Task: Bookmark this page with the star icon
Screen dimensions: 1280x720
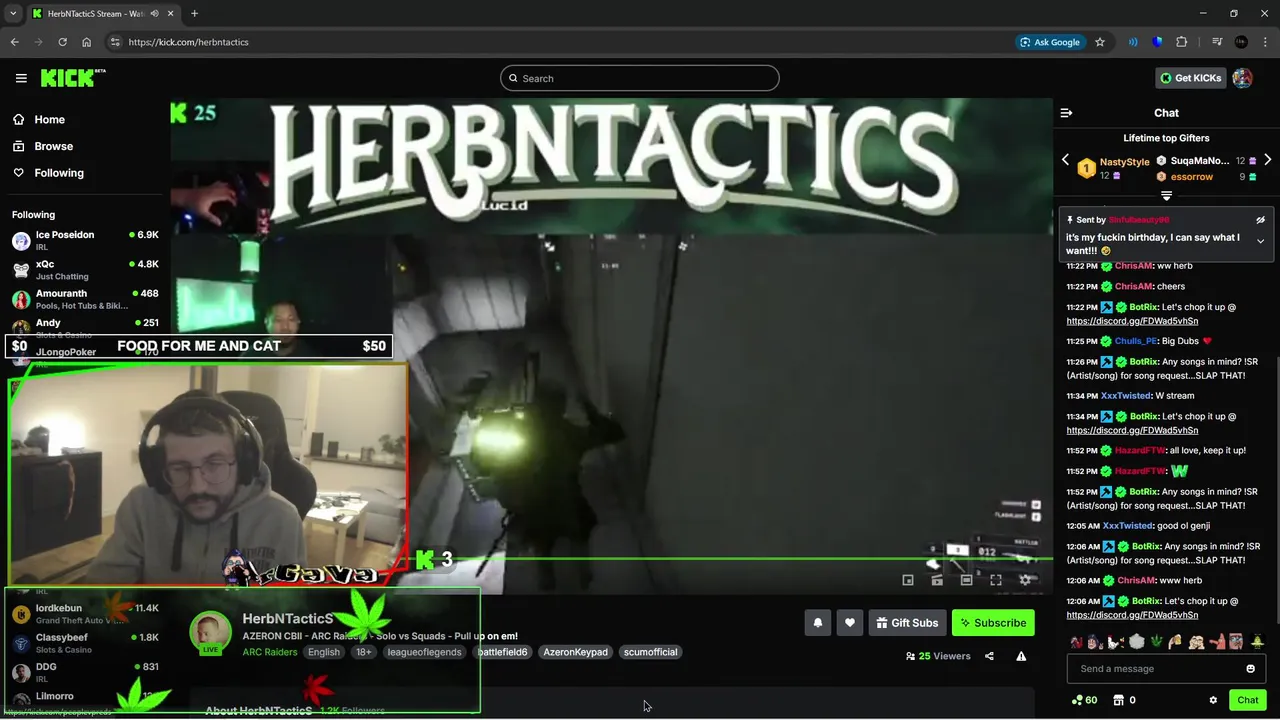Action: pos(1100,42)
